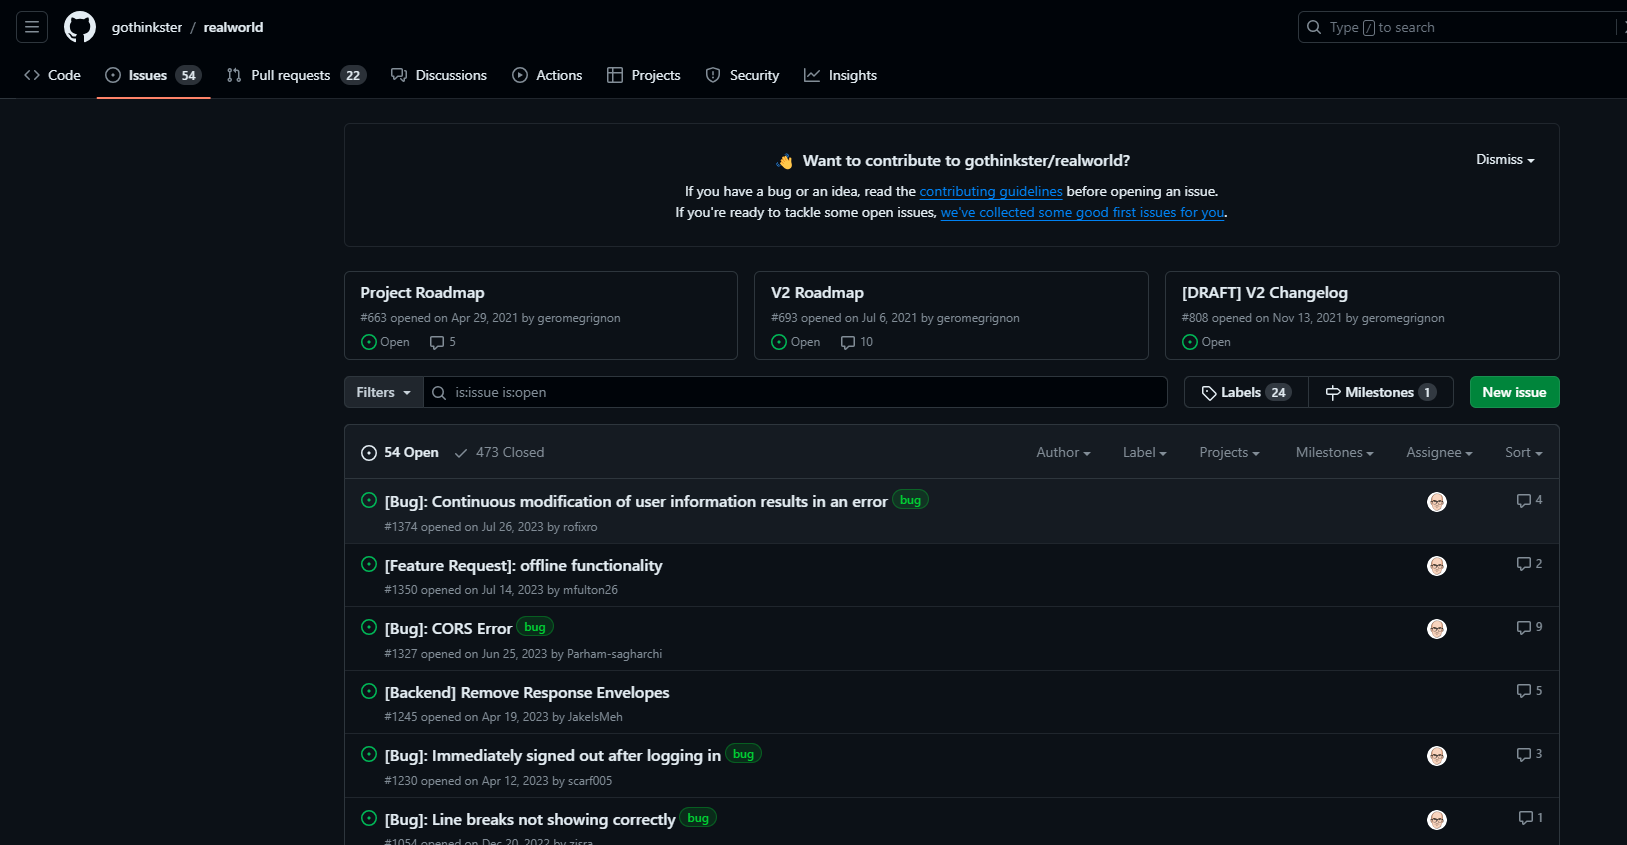Expand the Filters dropdown
1627x845 pixels.
[383, 392]
